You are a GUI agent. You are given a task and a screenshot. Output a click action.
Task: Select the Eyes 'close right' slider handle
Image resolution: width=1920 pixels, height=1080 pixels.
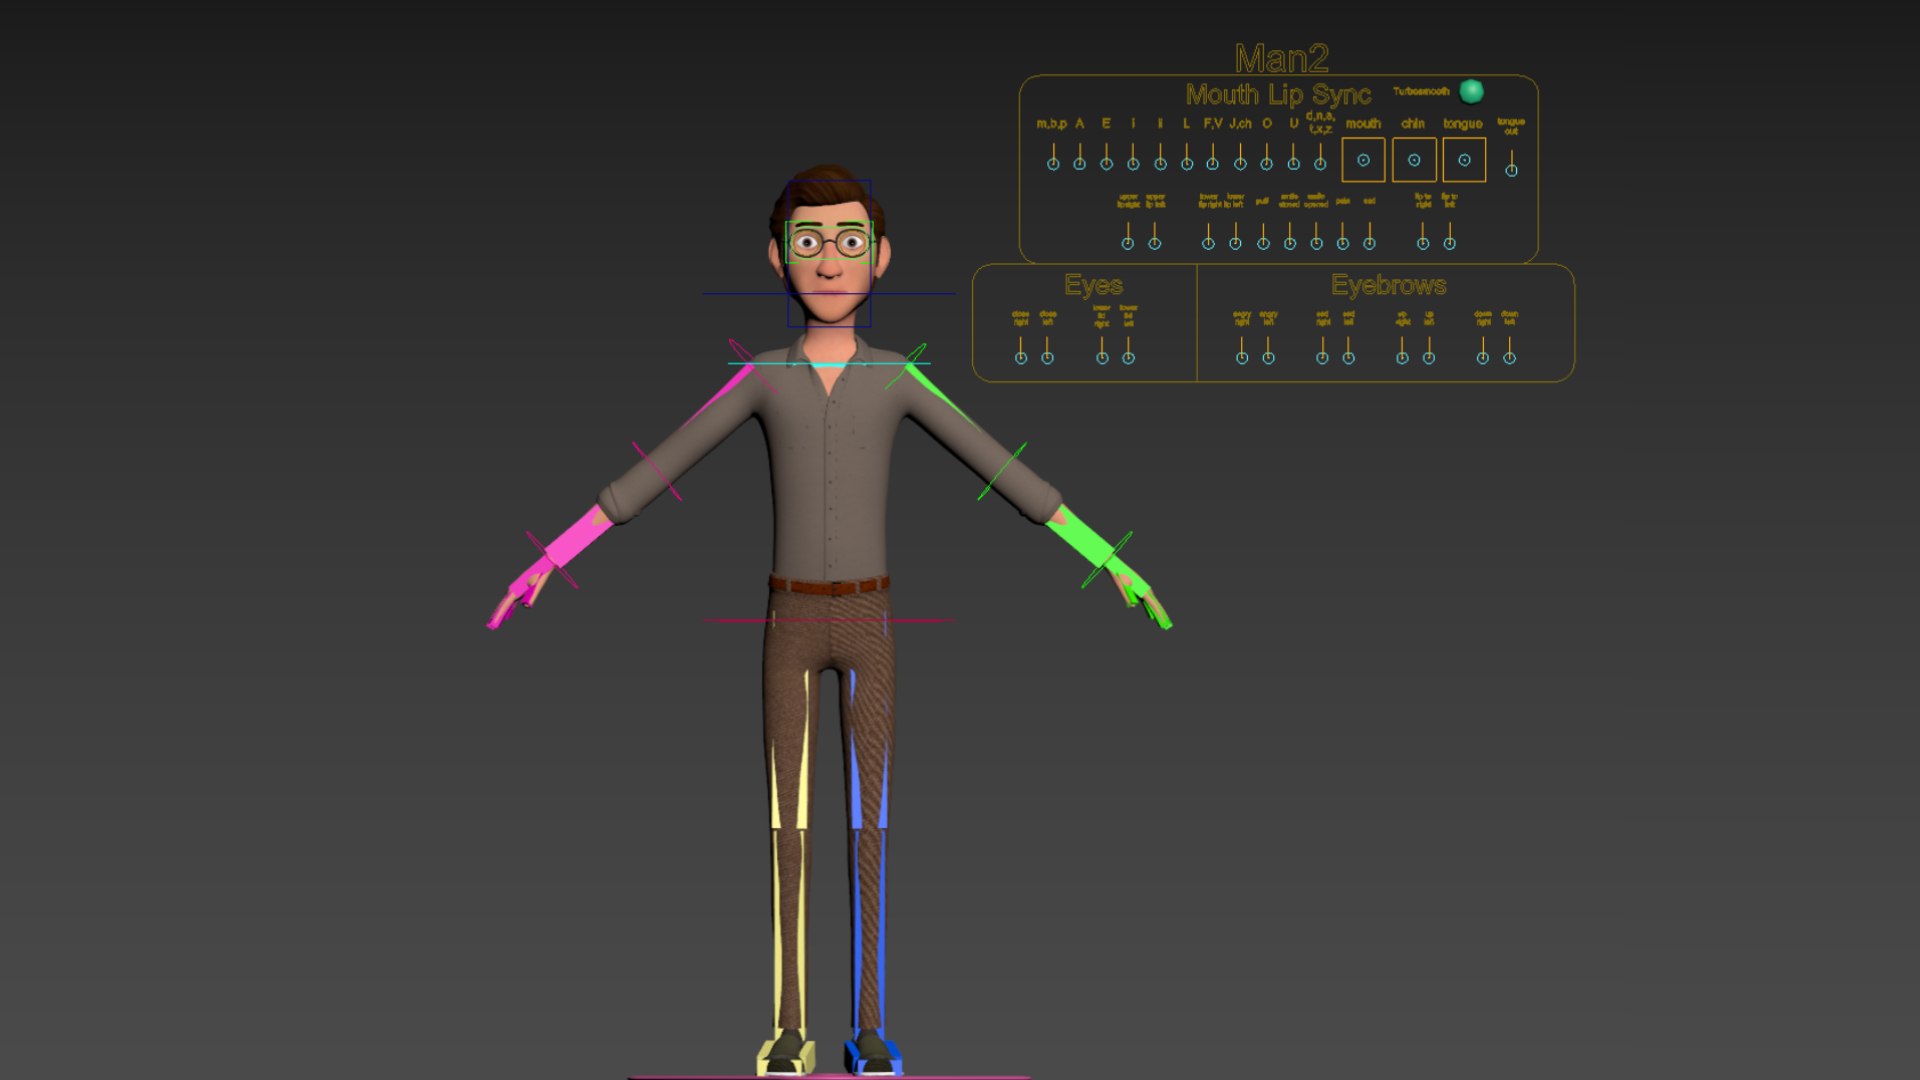(x=1021, y=358)
